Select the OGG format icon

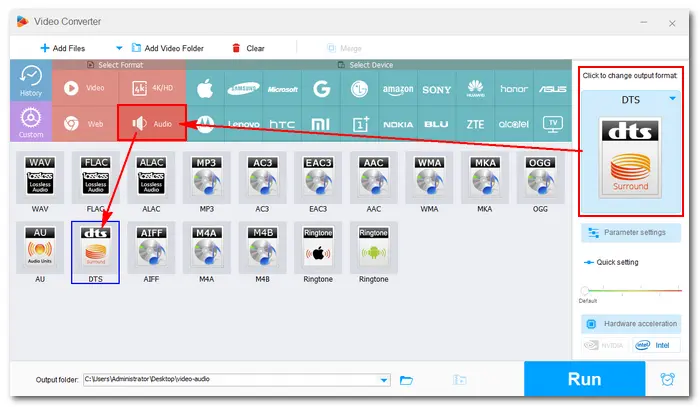click(x=540, y=177)
